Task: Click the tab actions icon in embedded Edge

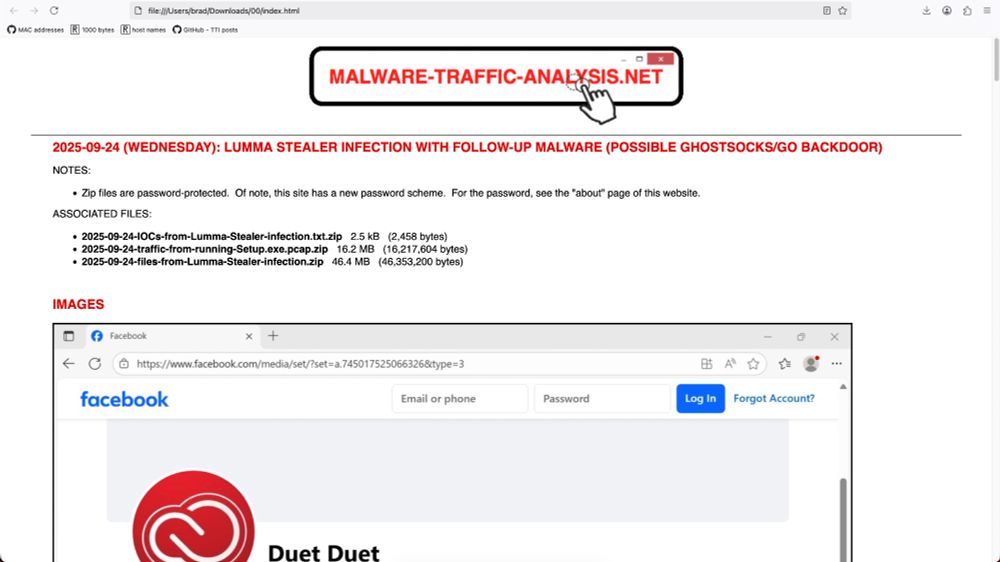Action: click(69, 336)
